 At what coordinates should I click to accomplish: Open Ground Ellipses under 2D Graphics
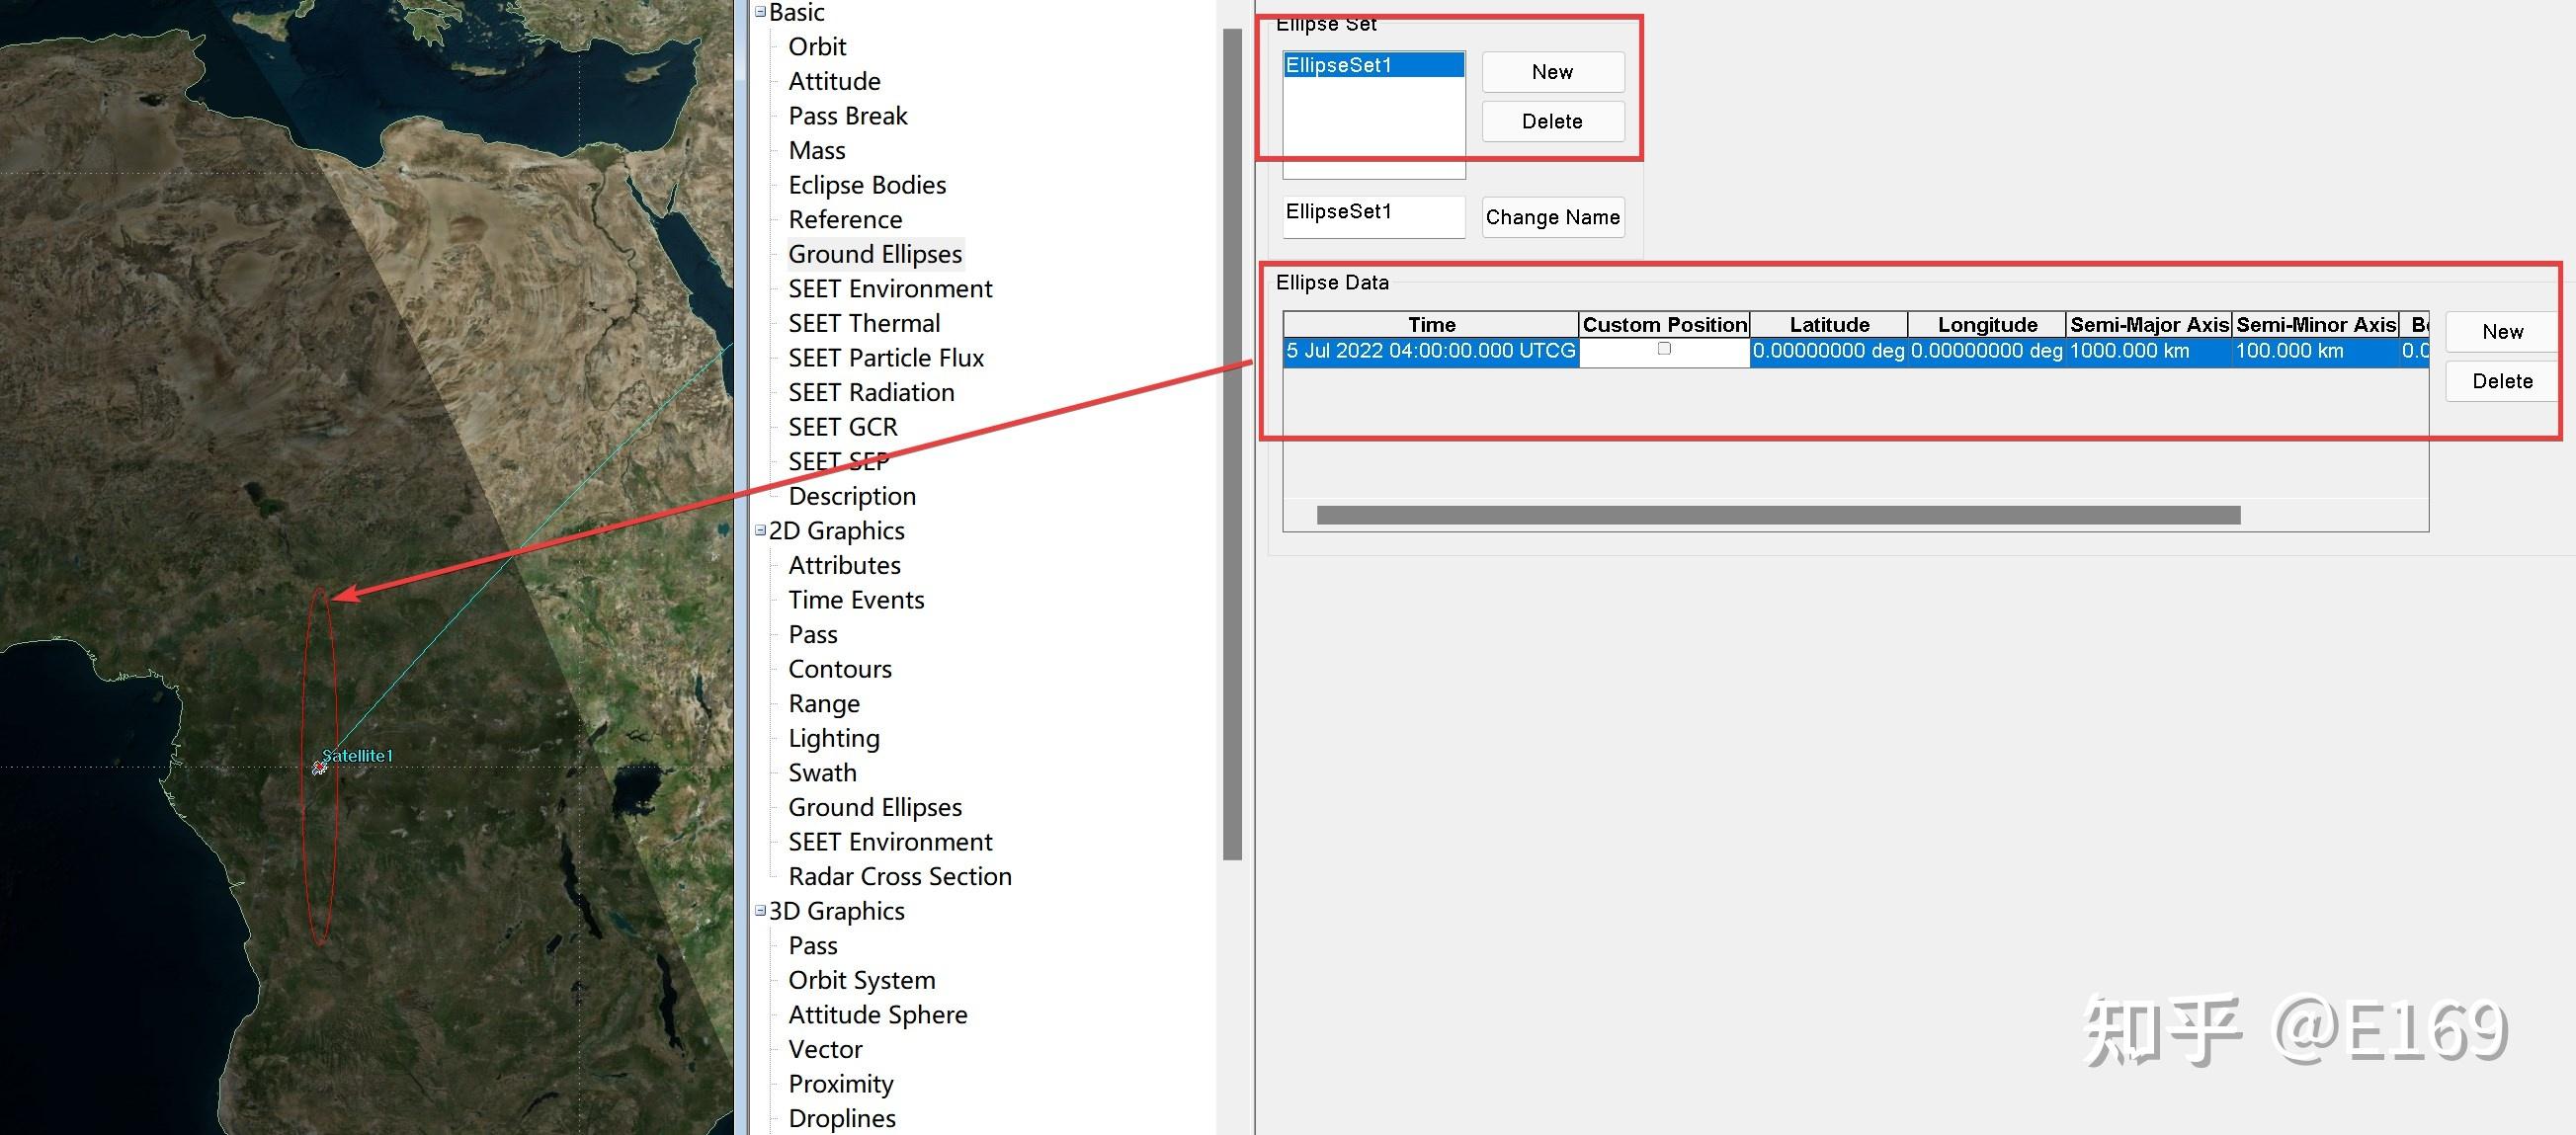874,807
